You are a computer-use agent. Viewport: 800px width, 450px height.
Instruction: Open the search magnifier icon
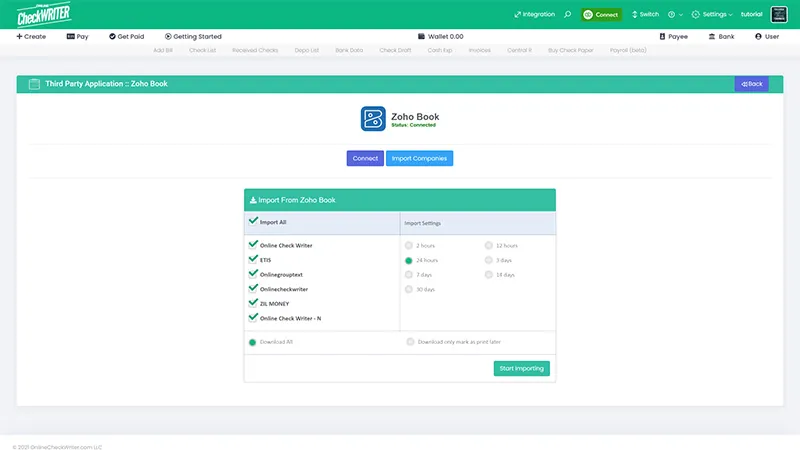click(x=567, y=14)
